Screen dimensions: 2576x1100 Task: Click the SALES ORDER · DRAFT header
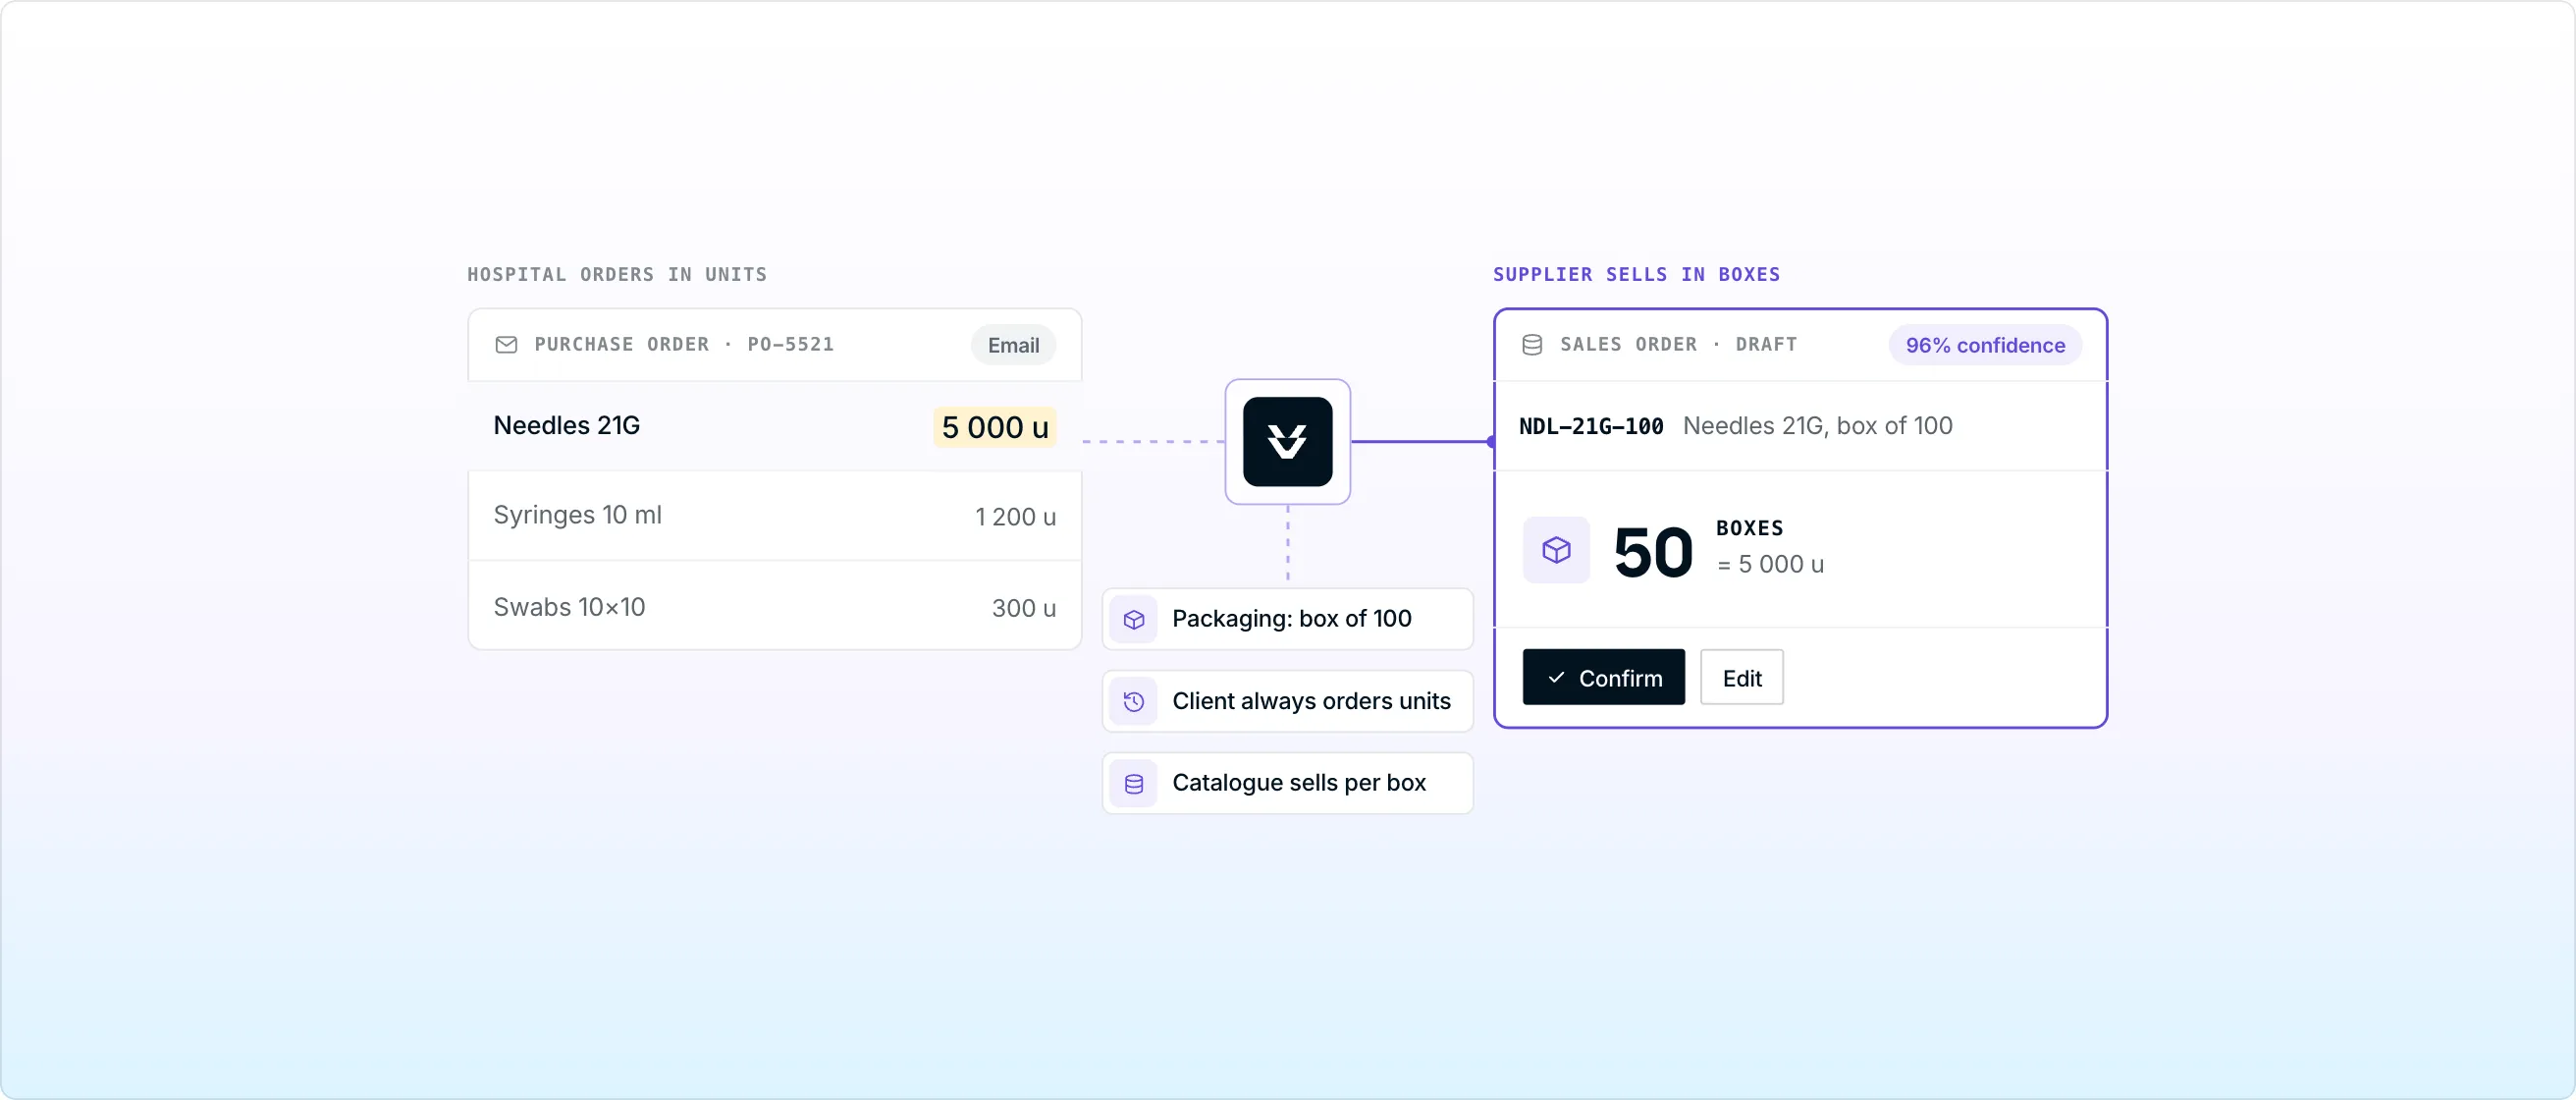[x=1678, y=345]
